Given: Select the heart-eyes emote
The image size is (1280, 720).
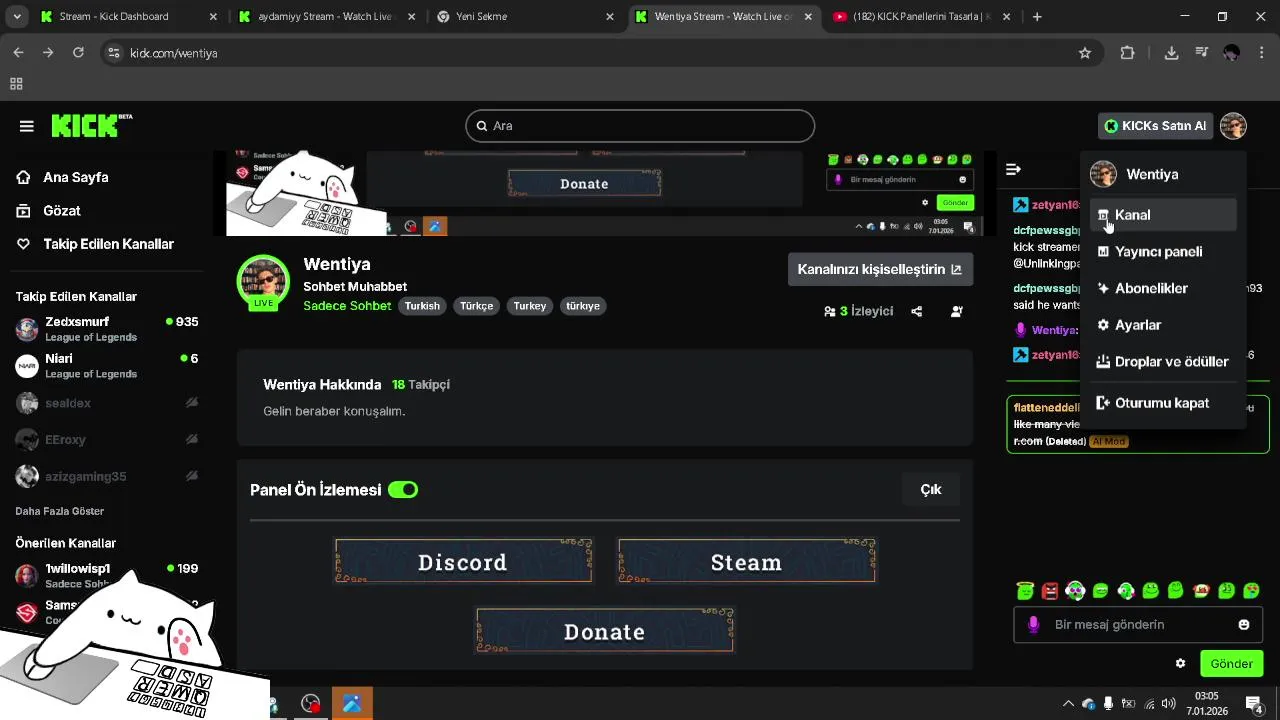Looking at the screenshot, I should click(1251, 591).
